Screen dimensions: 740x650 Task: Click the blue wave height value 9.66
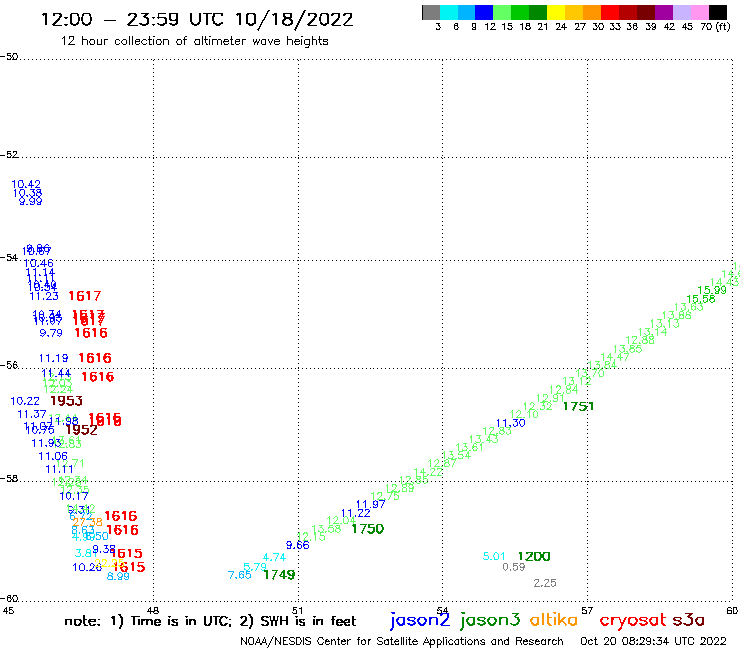tap(297, 545)
